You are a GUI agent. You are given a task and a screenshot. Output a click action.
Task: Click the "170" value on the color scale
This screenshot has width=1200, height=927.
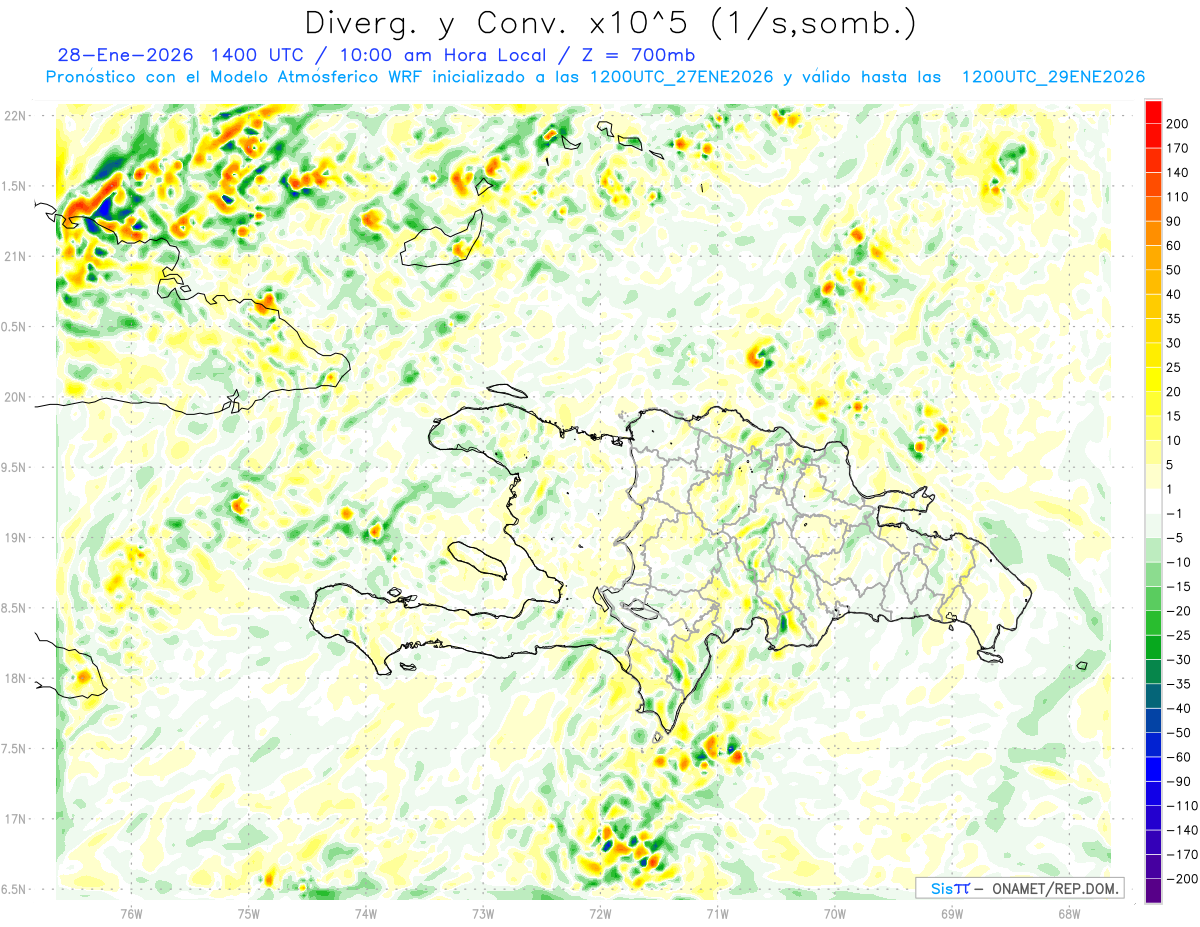tap(1178, 148)
